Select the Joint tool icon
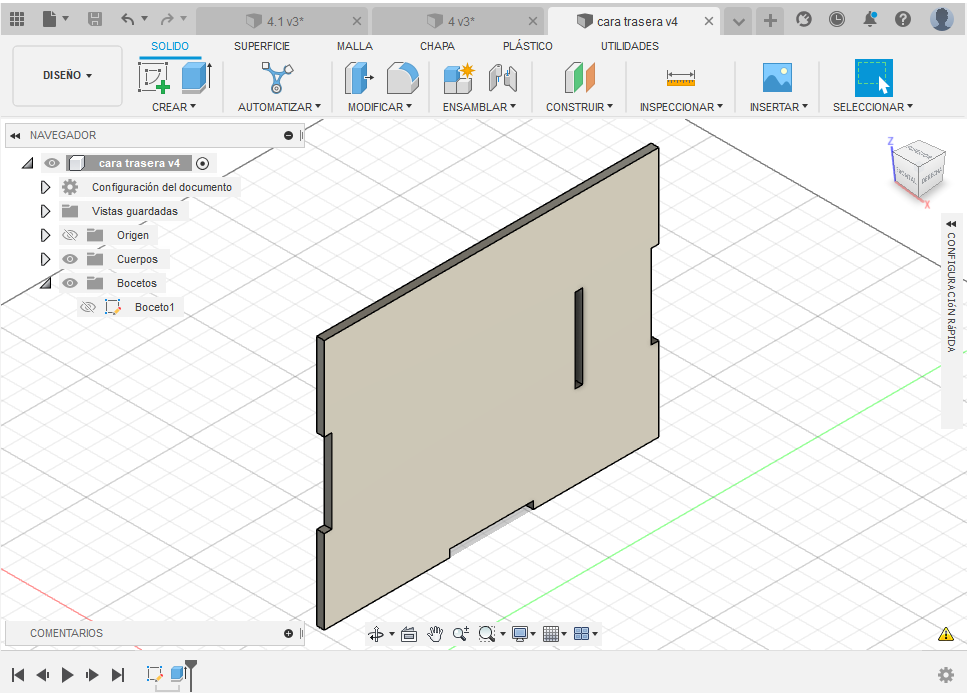This screenshot has width=967, height=693. point(503,77)
